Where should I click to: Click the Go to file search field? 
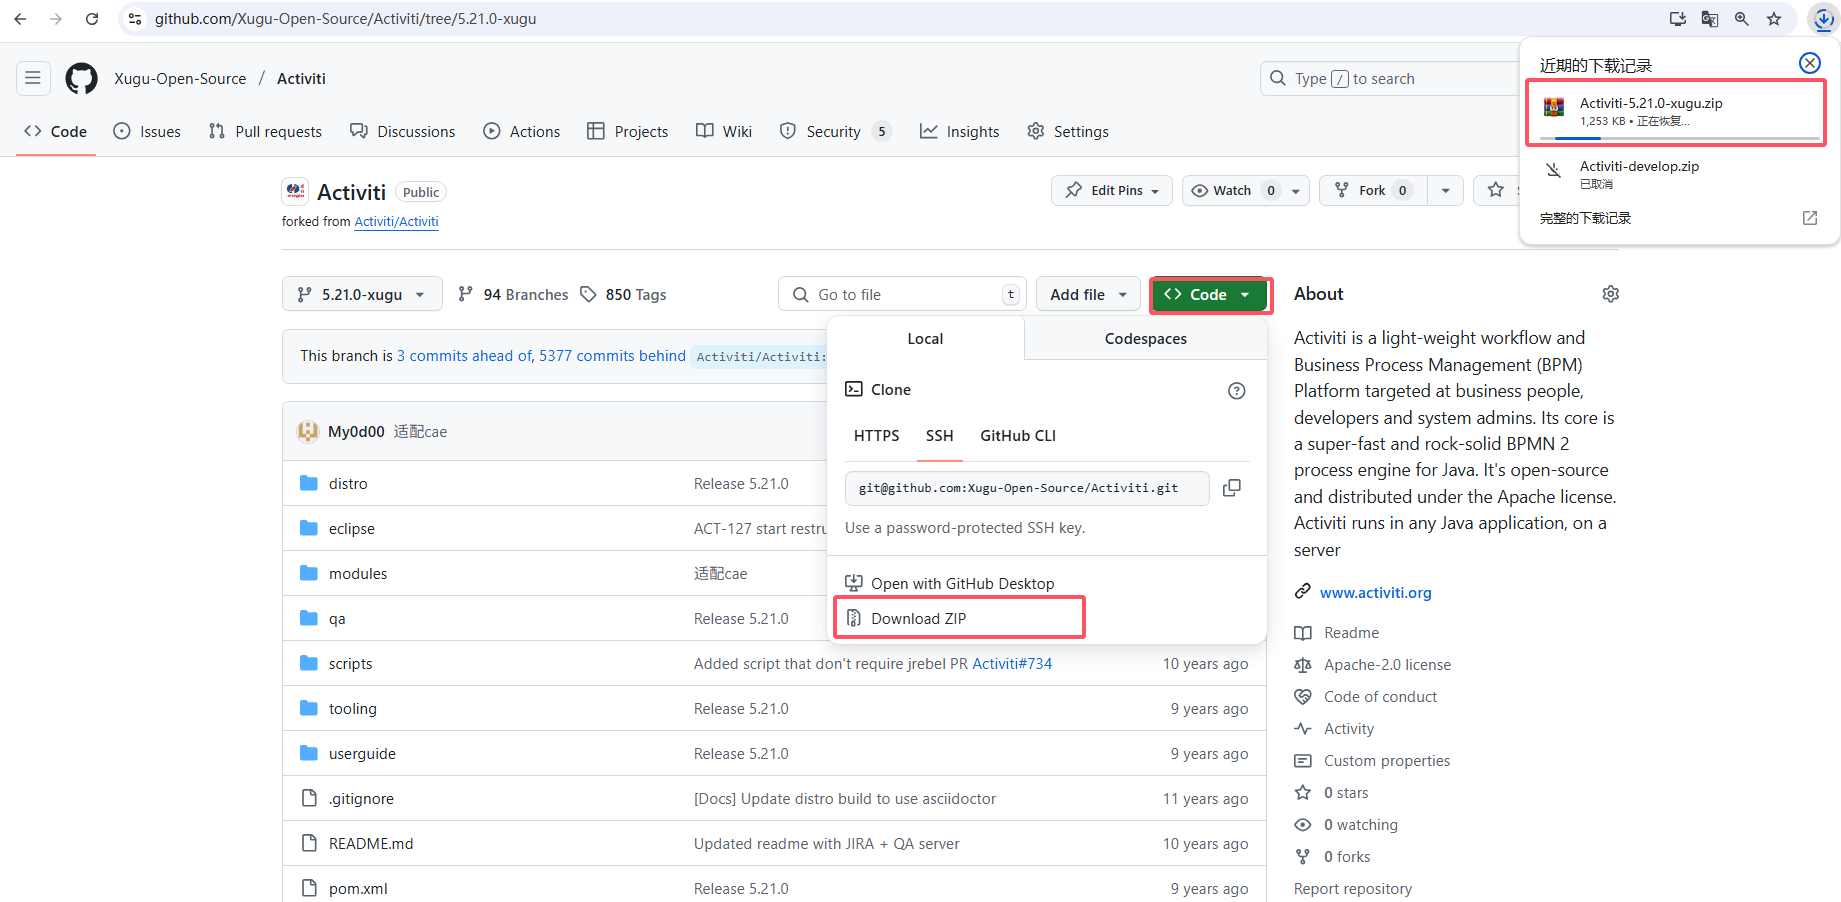900,294
